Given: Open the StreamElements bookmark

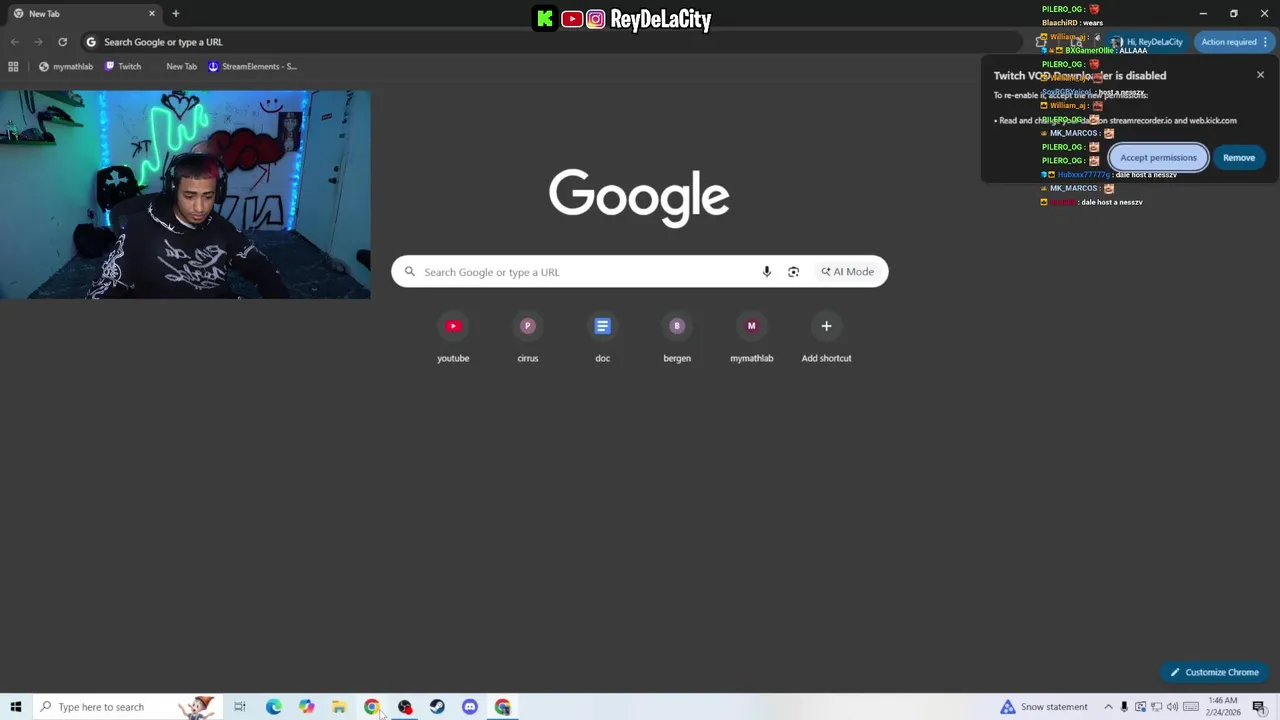Looking at the screenshot, I should 252,66.
